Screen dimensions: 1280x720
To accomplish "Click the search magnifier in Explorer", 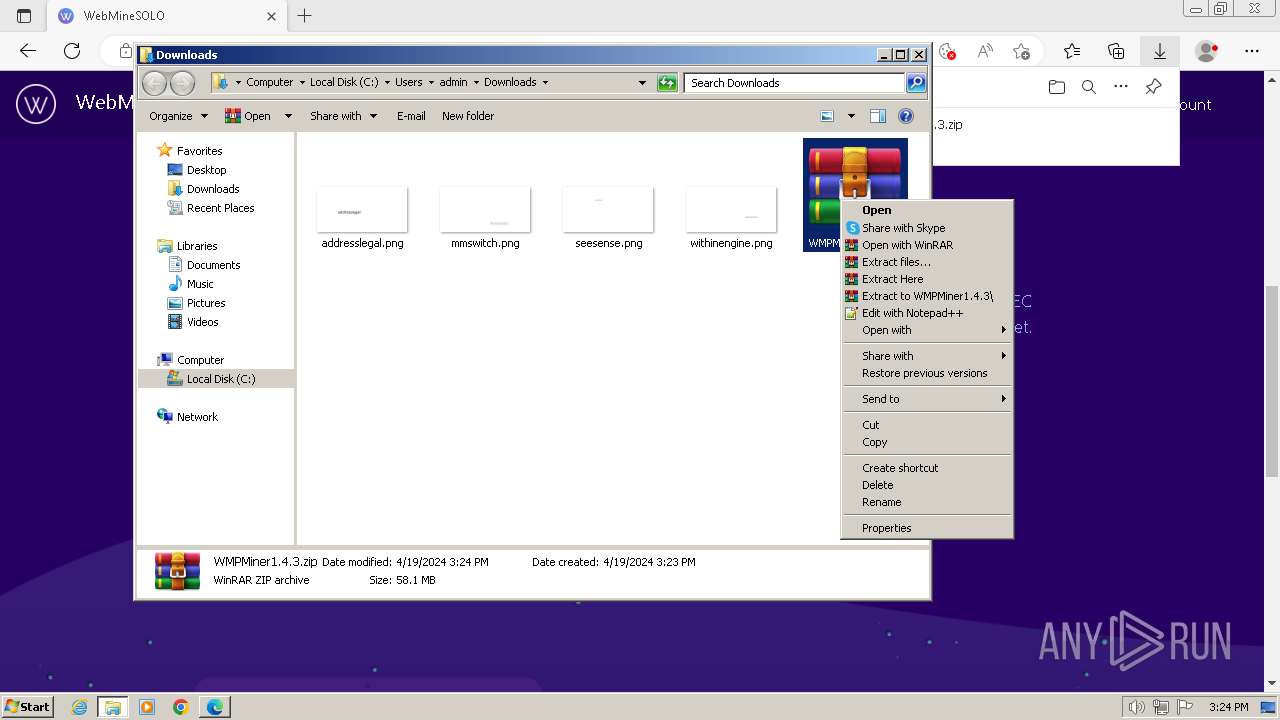I will (915, 83).
